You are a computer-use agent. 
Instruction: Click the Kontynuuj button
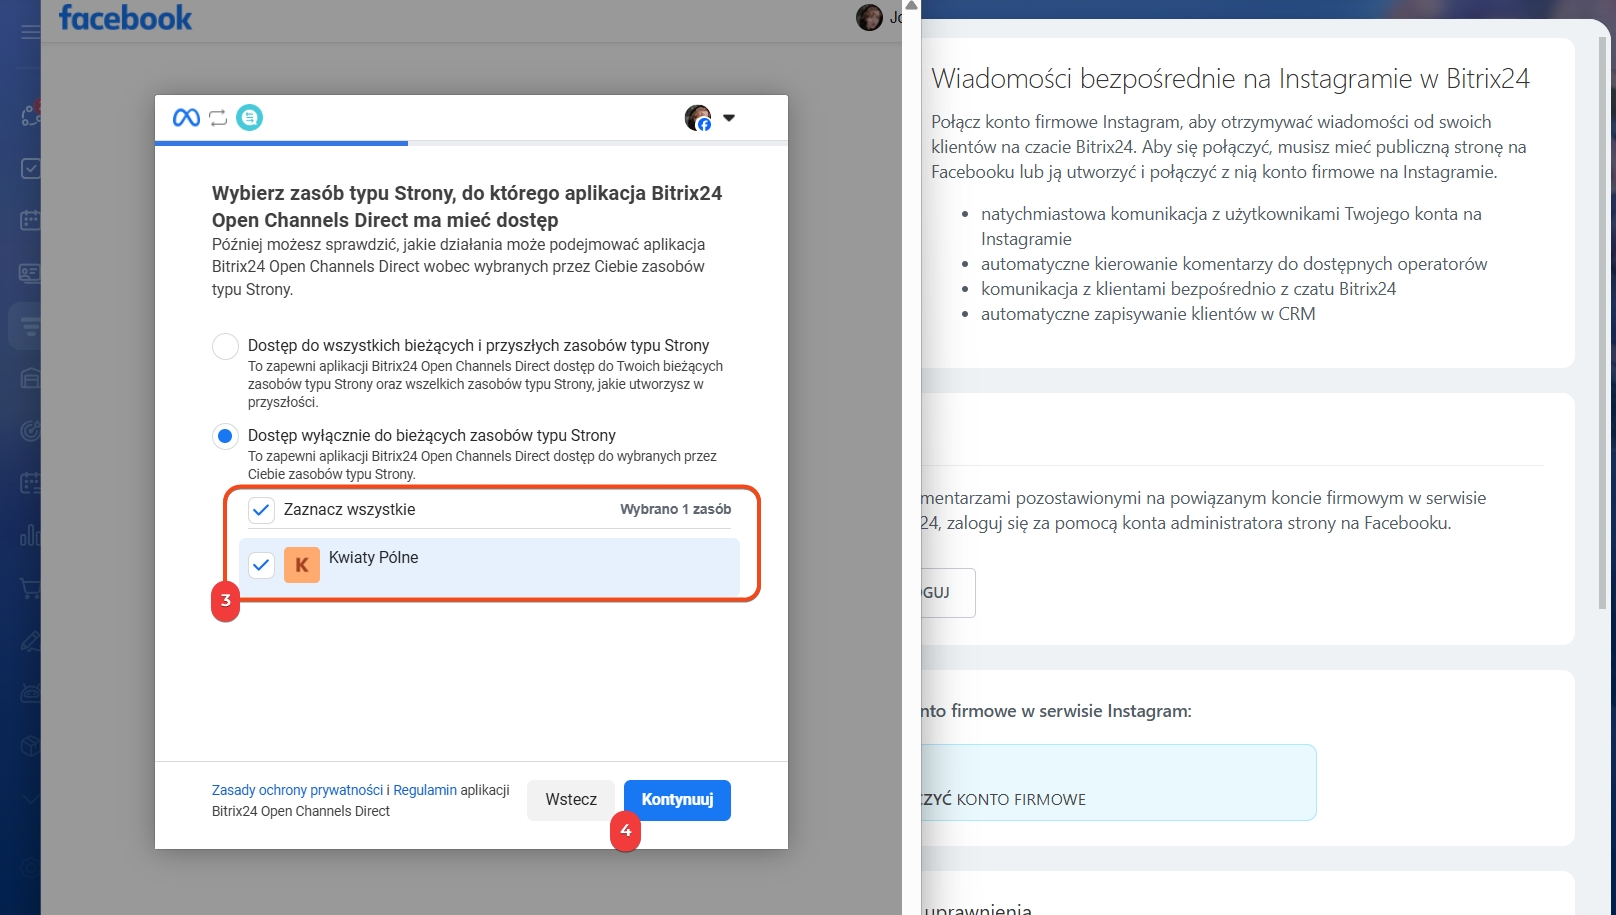click(x=677, y=800)
